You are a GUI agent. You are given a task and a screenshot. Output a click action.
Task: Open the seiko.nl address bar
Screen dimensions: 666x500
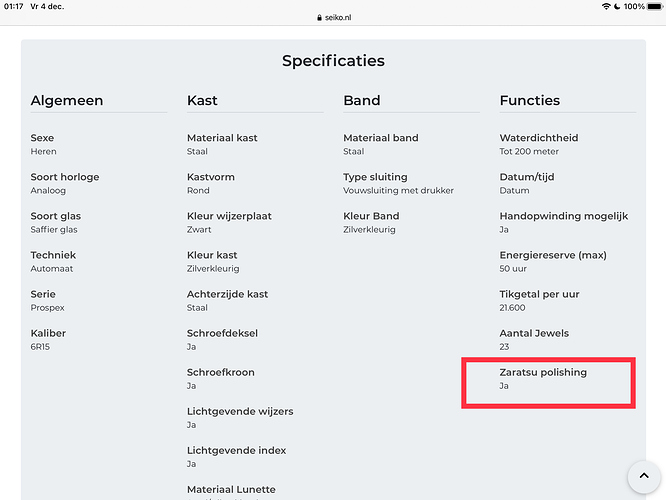[x=336, y=17]
